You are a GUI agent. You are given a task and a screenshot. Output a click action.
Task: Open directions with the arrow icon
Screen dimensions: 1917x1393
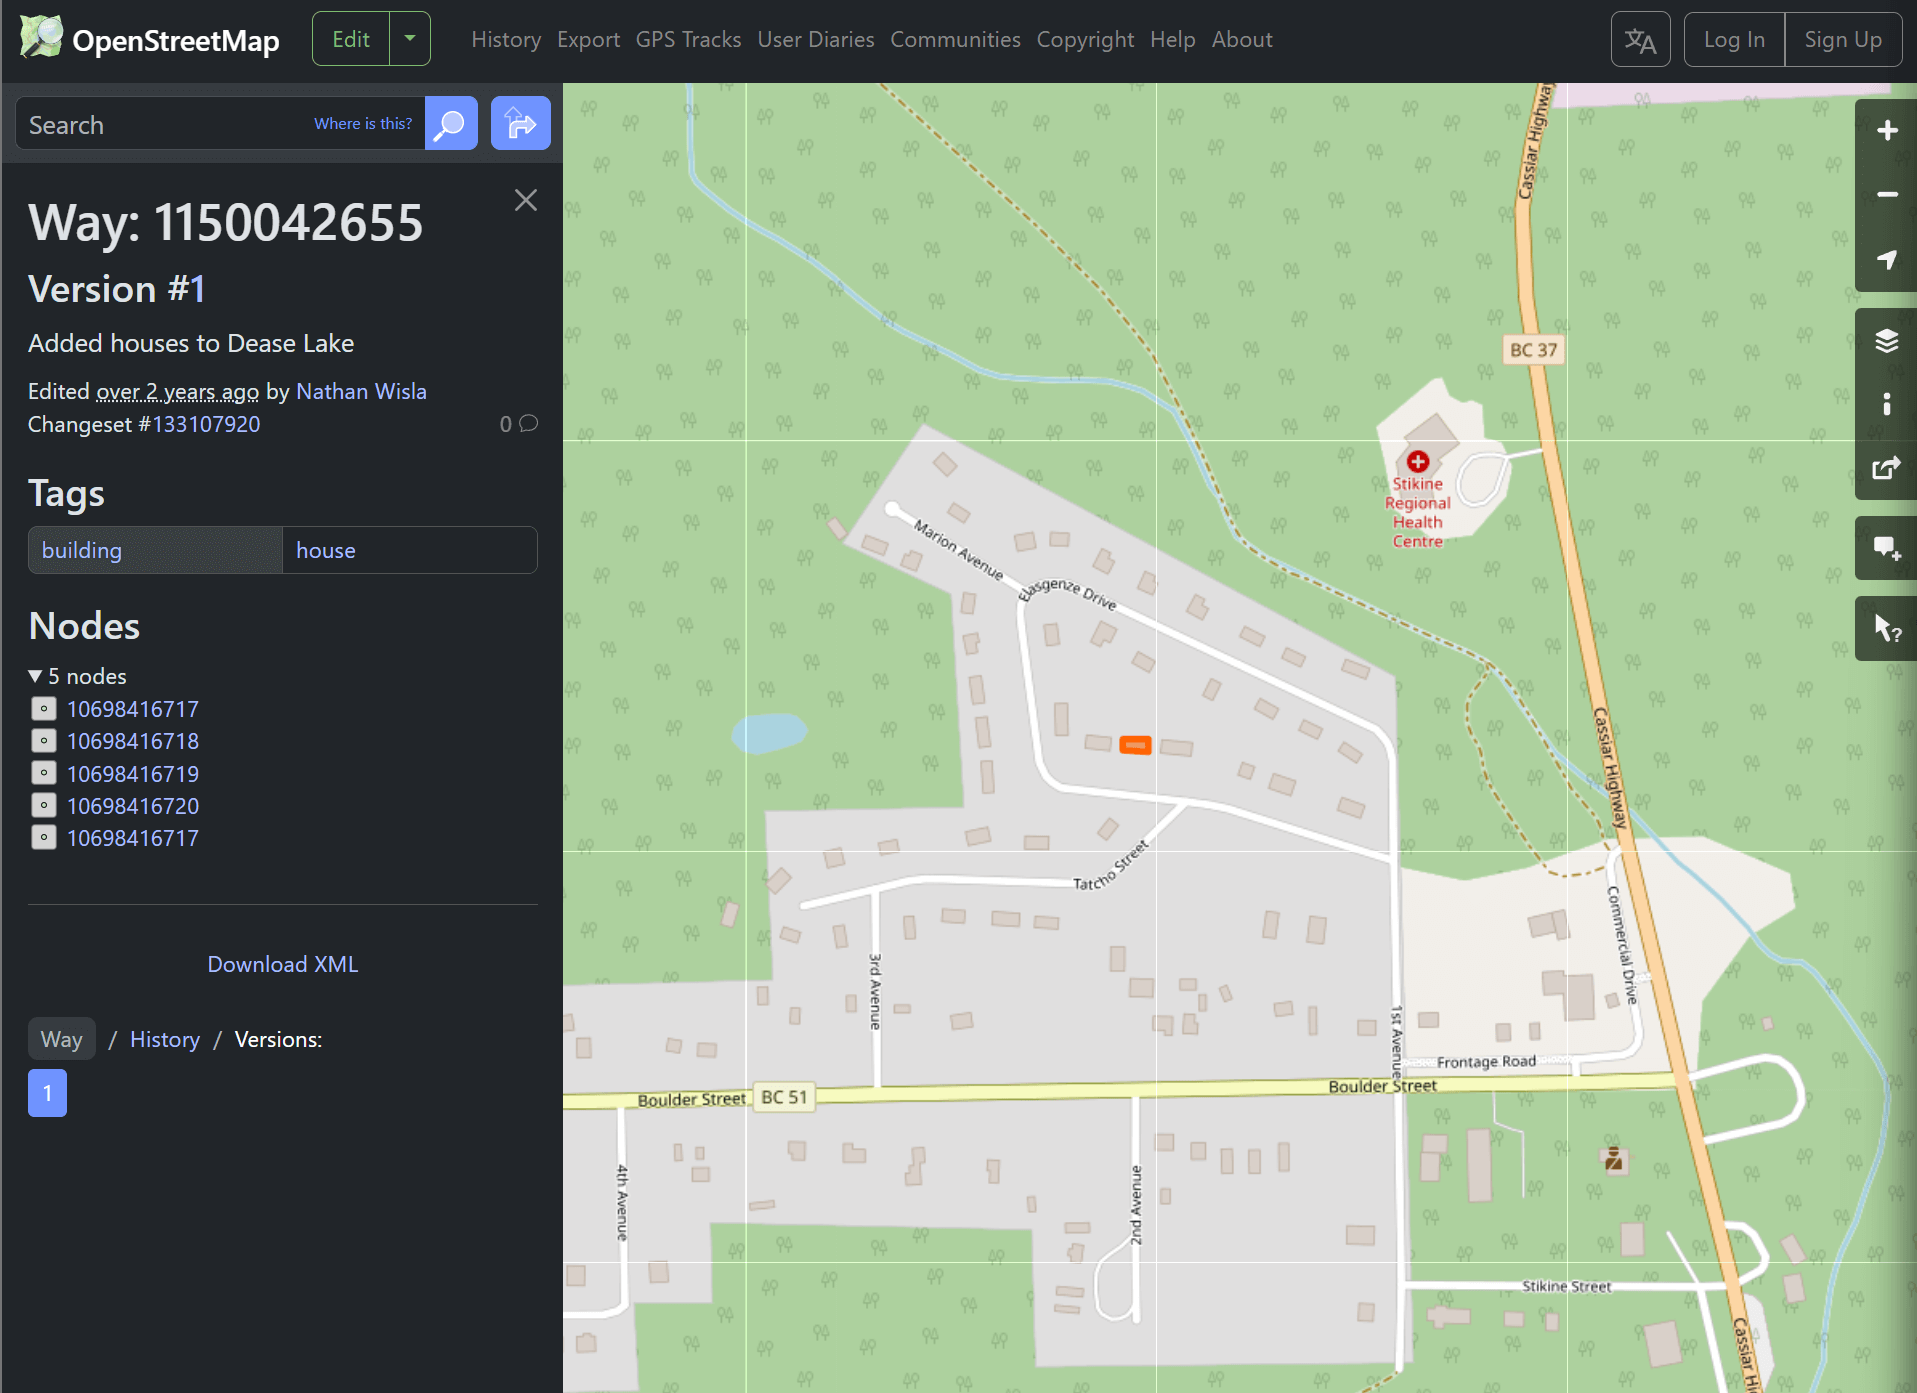point(520,124)
